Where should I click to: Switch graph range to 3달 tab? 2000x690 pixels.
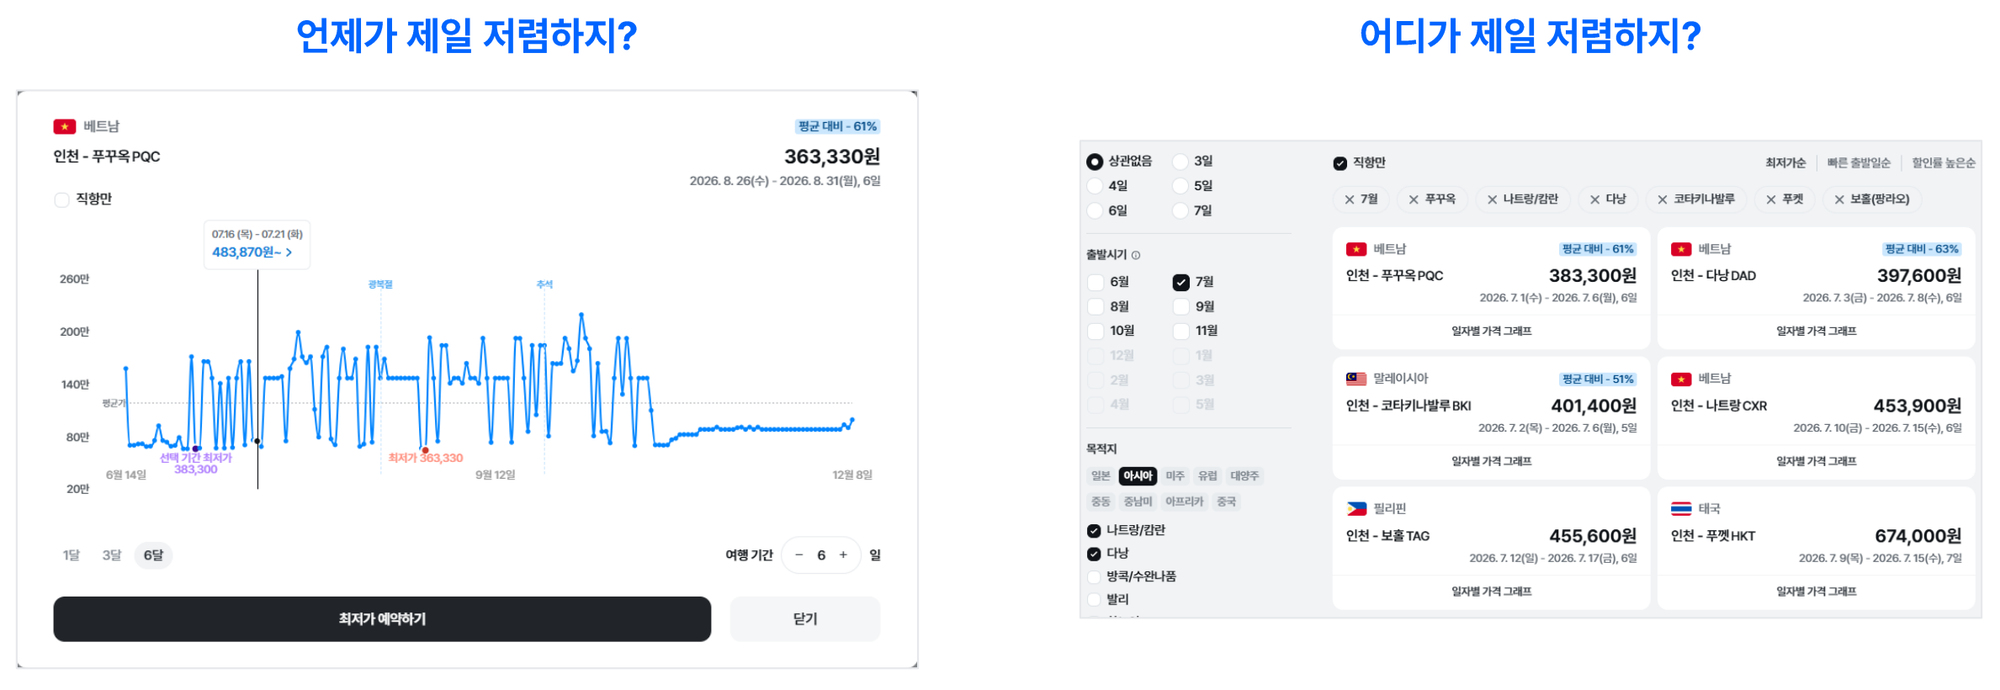coord(111,555)
